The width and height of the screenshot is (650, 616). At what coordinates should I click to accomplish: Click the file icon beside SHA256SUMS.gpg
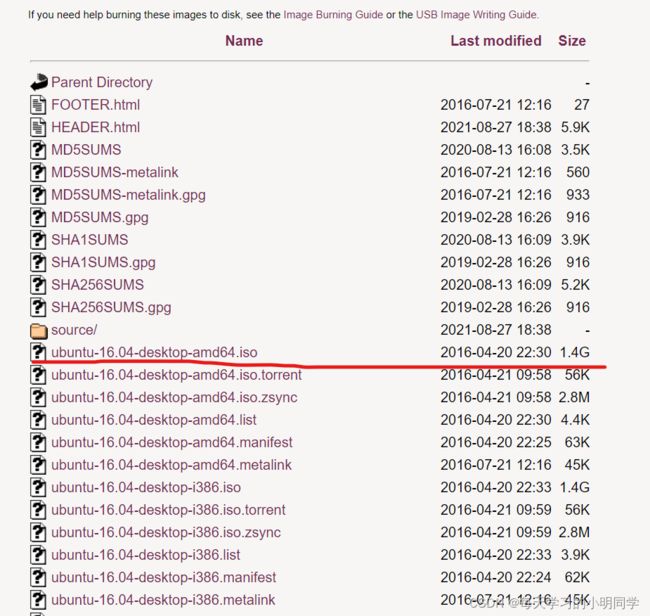(x=38, y=307)
